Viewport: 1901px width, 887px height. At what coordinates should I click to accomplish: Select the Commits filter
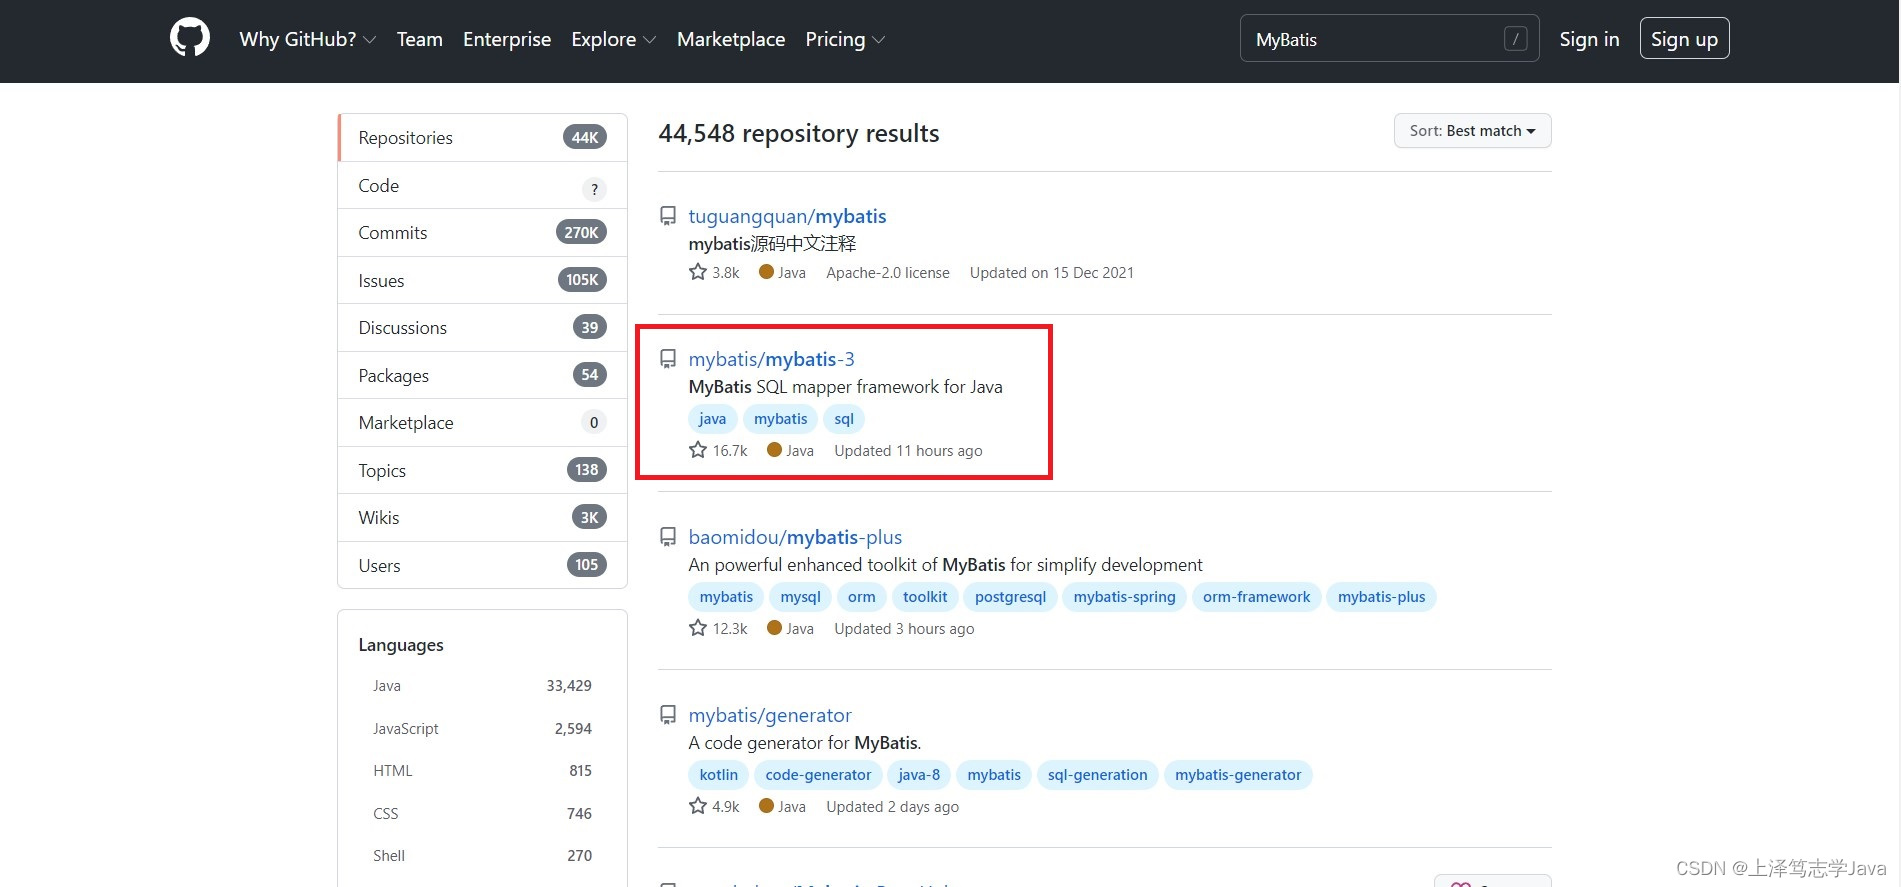(482, 232)
